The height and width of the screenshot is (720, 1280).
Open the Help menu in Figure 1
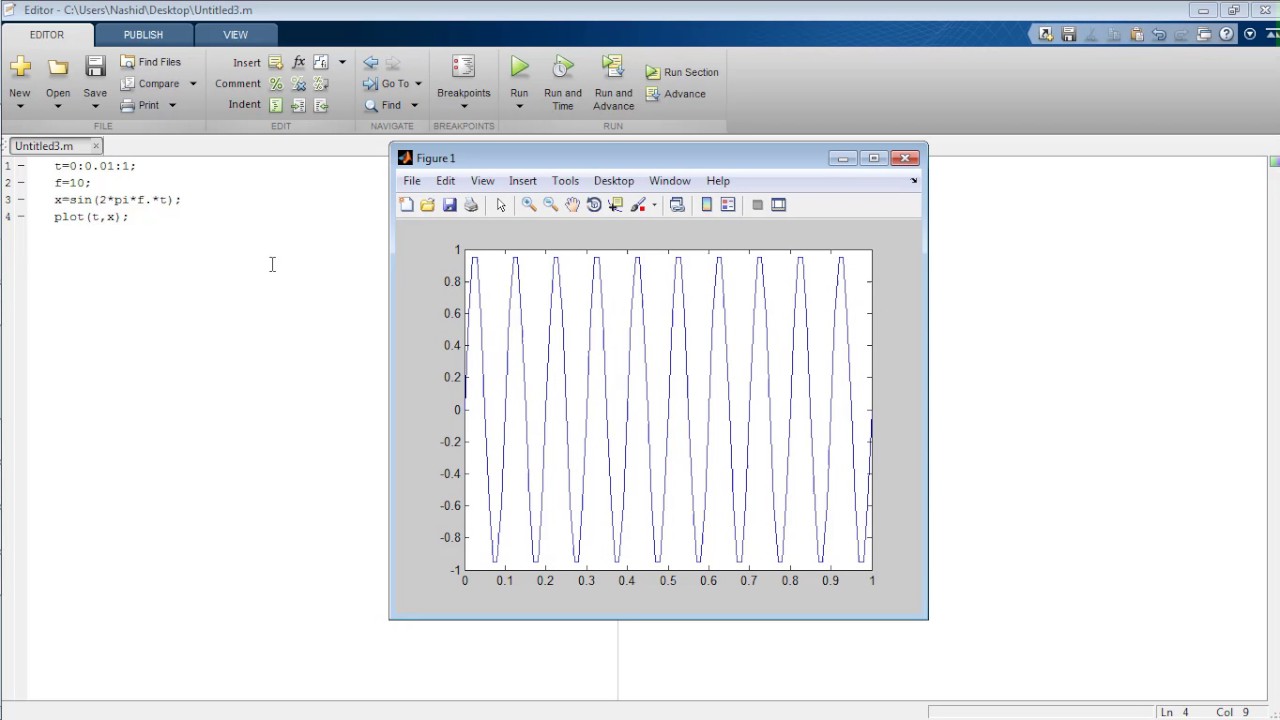tap(718, 181)
